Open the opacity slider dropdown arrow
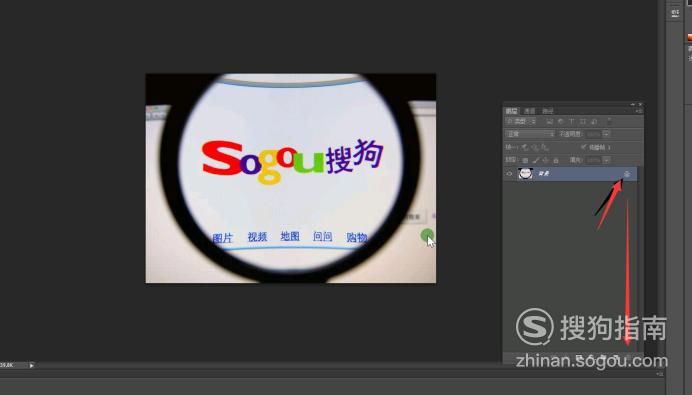692x395 pixels. pyautogui.click(x=606, y=134)
